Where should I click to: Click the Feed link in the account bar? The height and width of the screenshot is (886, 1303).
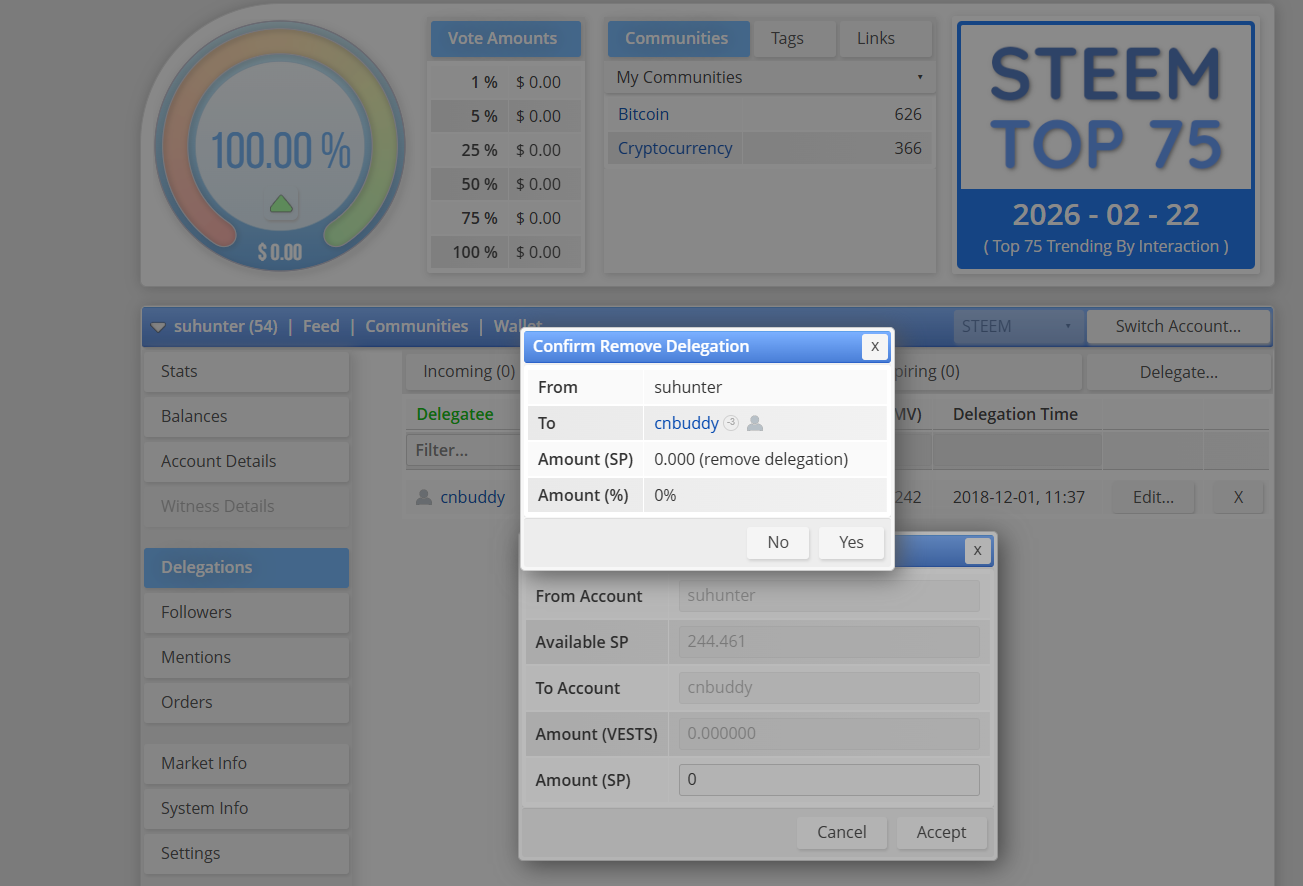pos(321,326)
